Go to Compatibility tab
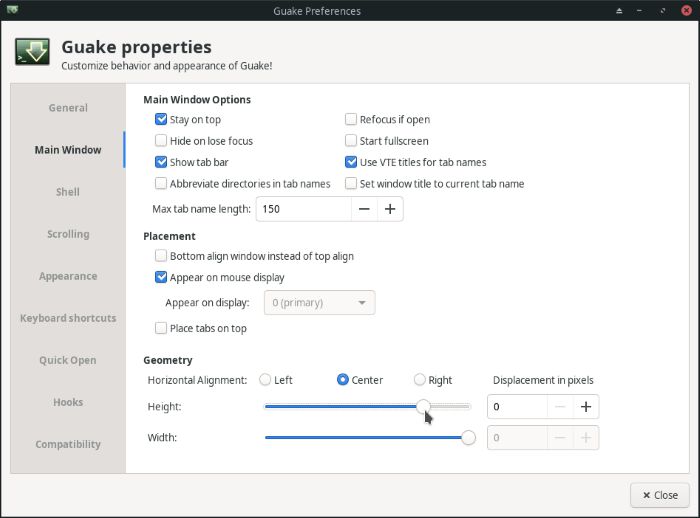 [x=68, y=444]
